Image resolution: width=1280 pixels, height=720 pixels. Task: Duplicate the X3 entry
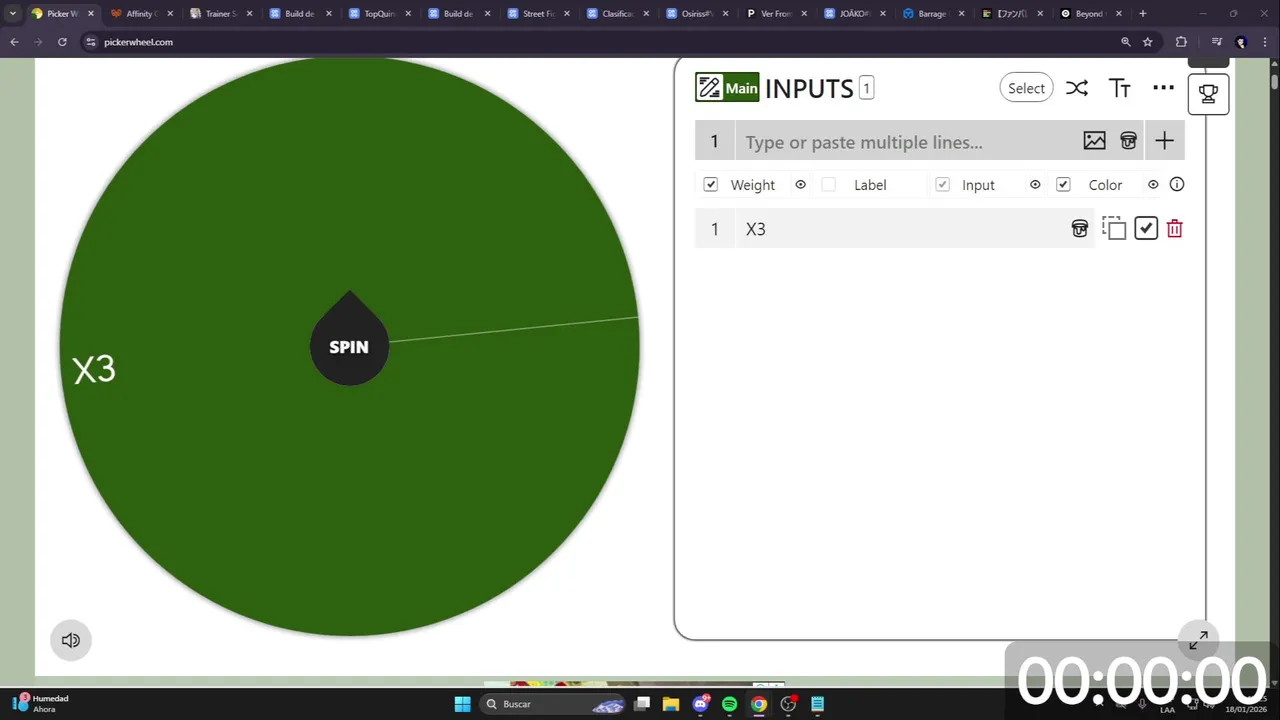(1114, 229)
